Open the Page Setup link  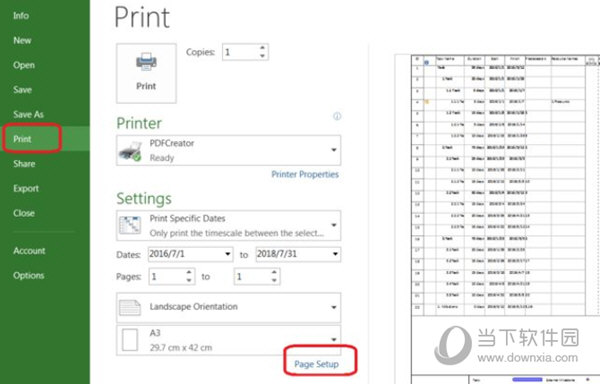pyautogui.click(x=316, y=364)
